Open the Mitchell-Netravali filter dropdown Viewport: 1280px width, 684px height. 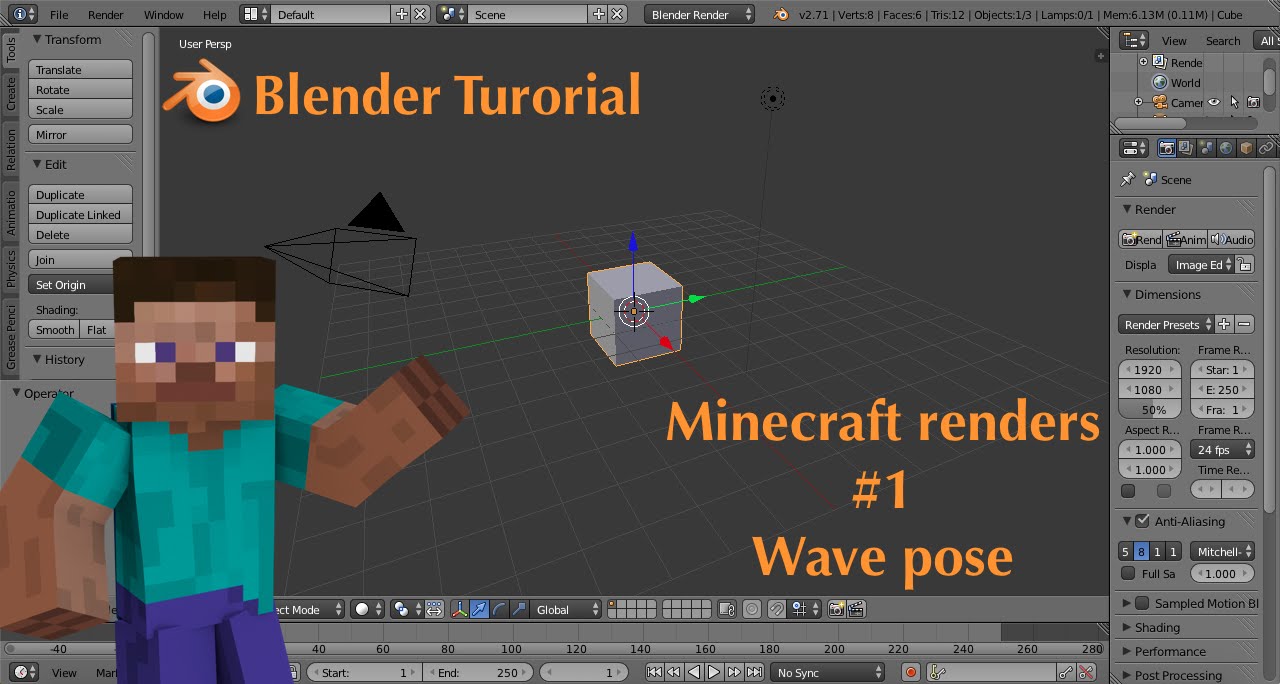(x=1221, y=552)
